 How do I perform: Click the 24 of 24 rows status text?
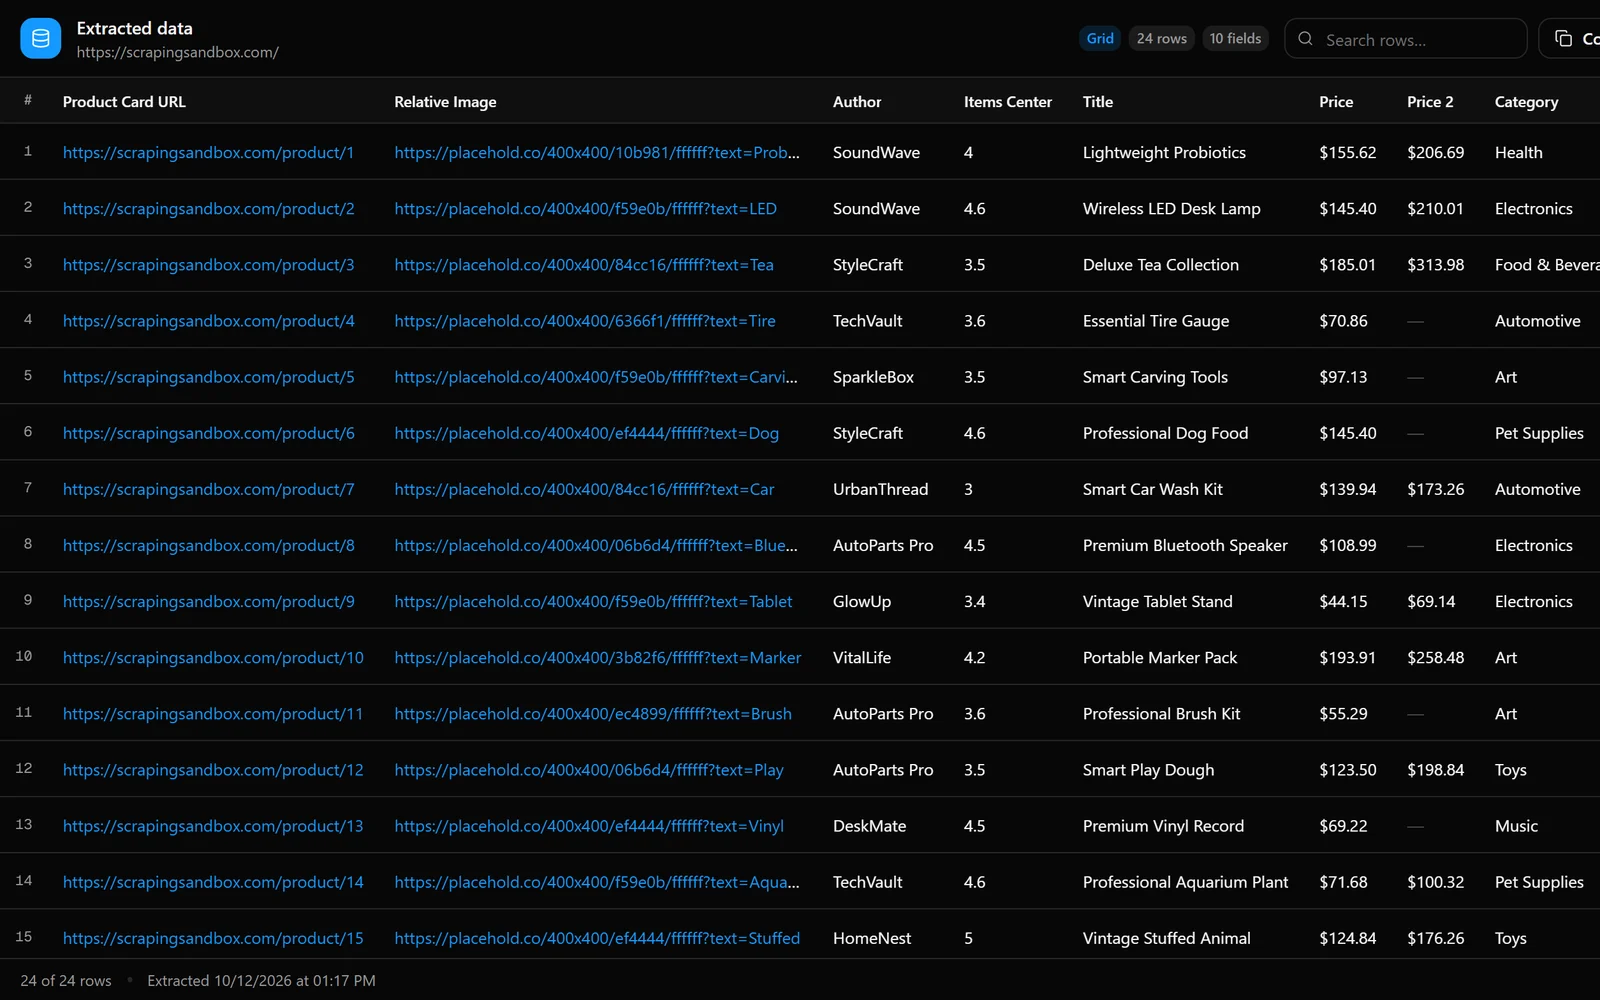point(66,981)
